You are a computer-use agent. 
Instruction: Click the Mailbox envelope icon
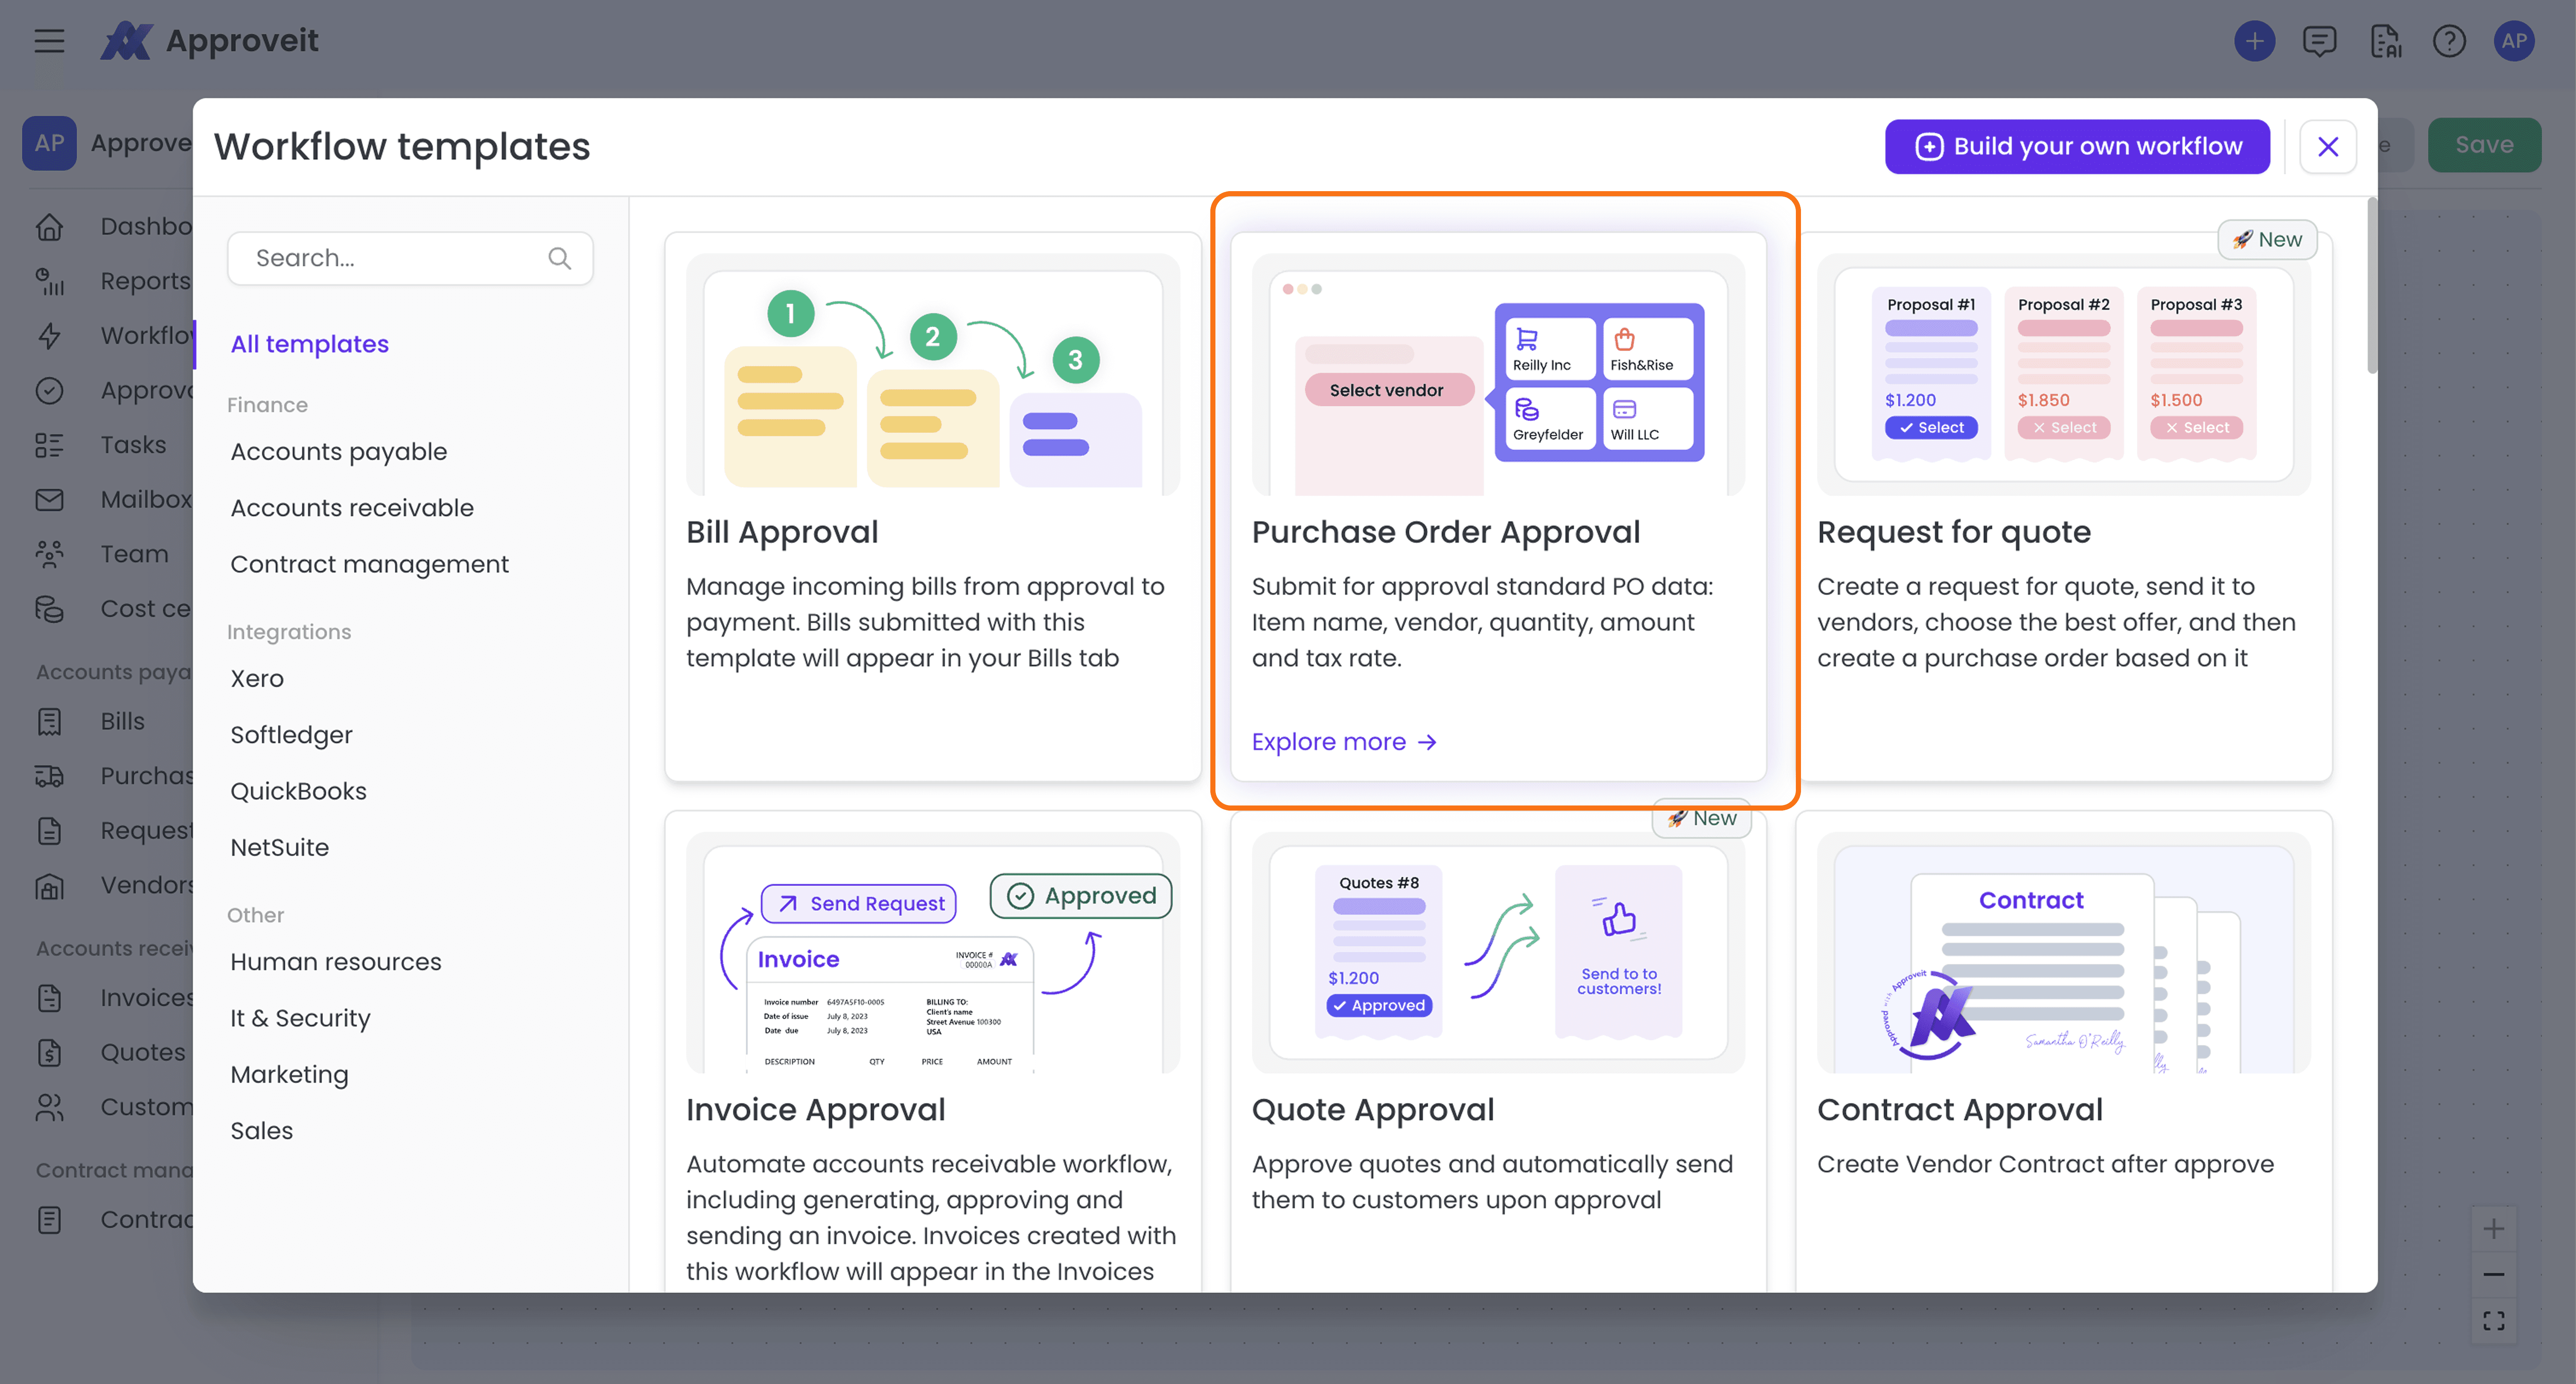pos(49,499)
